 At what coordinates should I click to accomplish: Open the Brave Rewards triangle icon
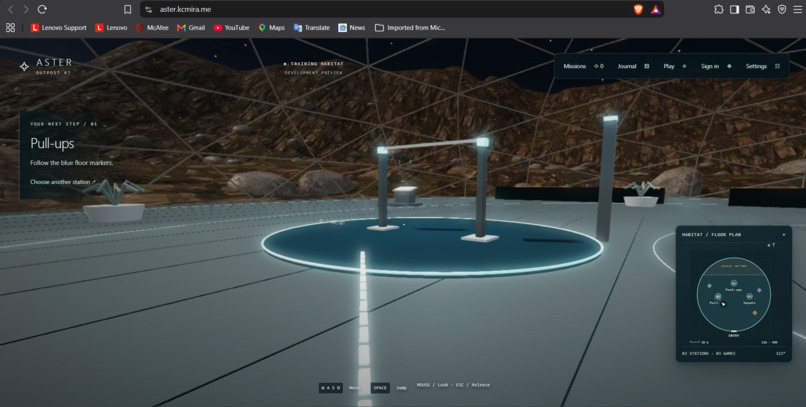tap(656, 9)
